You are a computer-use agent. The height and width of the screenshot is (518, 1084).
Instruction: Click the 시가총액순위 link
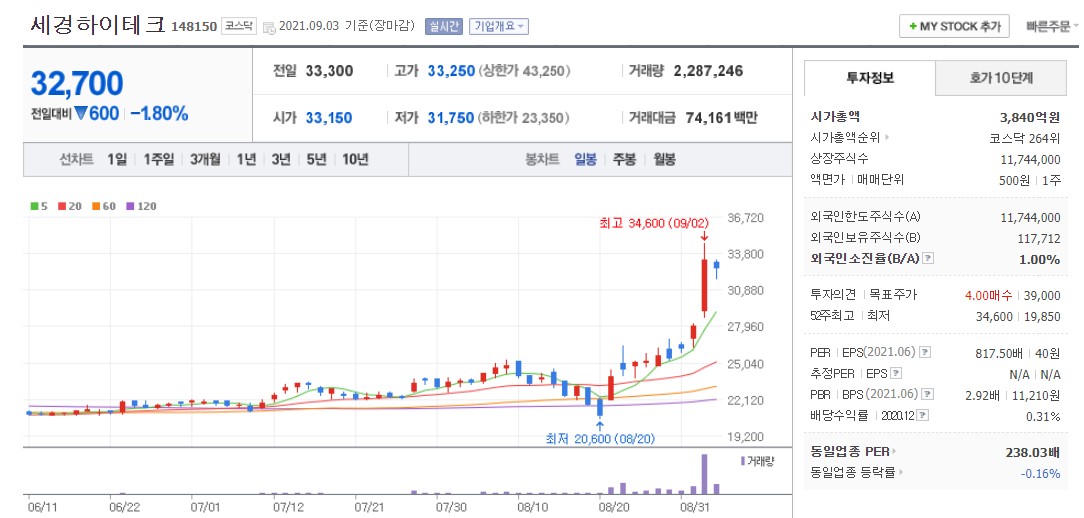(845, 138)
